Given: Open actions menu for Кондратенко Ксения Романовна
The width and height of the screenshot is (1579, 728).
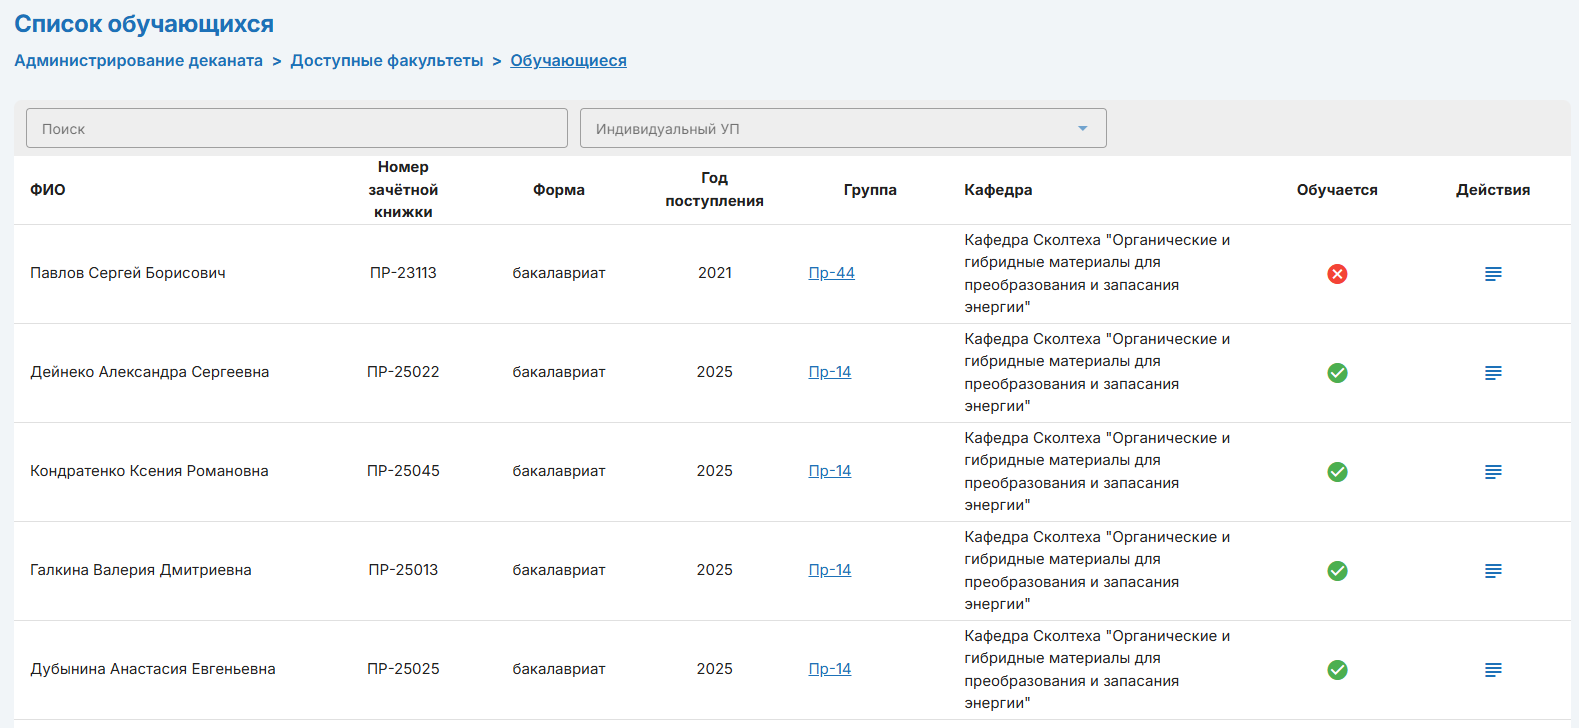Looking at the screenshot, I should (x=1492, y=472).
